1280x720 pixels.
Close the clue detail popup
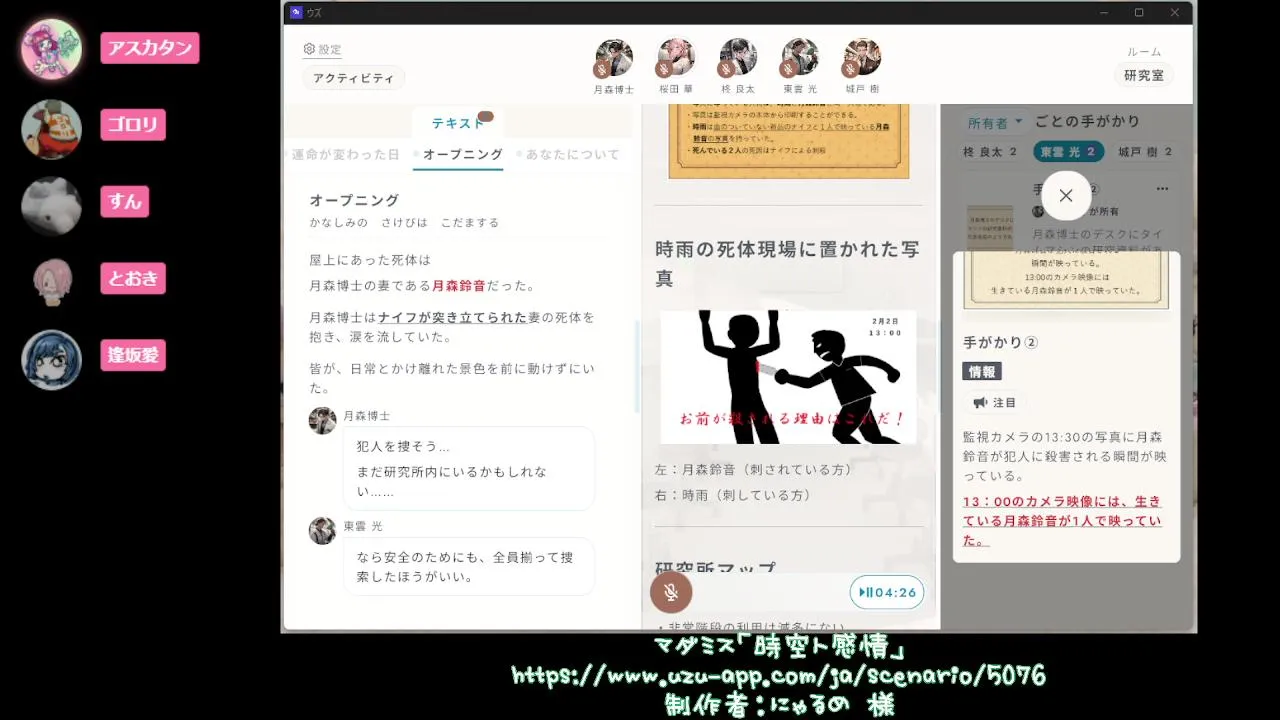point(1066,196)
